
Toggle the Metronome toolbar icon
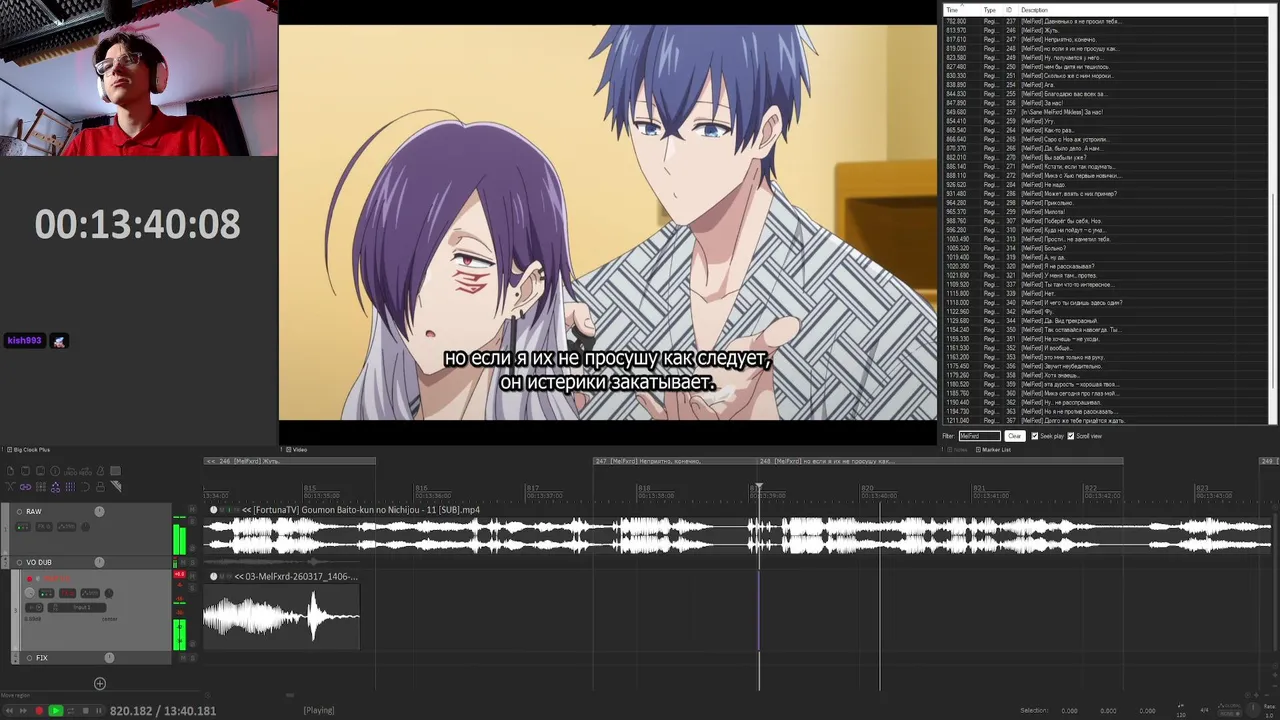(x=101, y=471)
